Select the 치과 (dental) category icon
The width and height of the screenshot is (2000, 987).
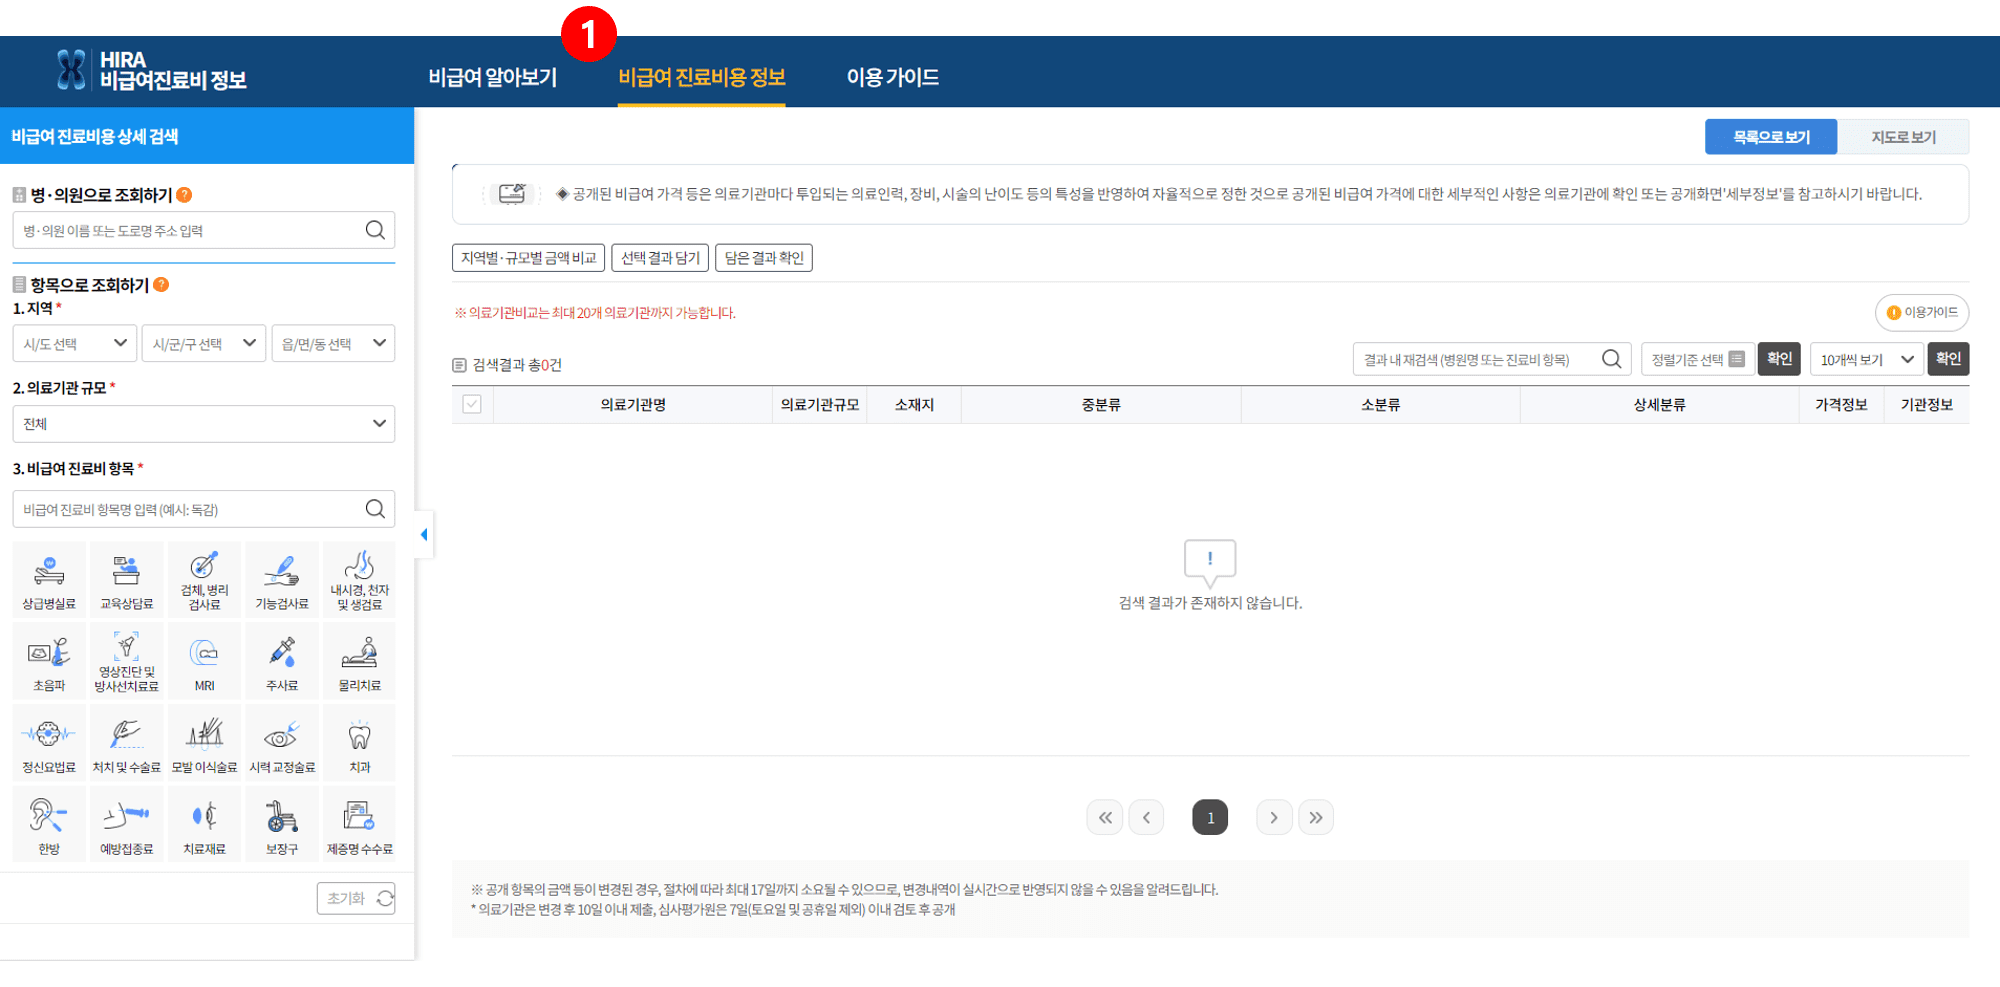click(359, 742)
